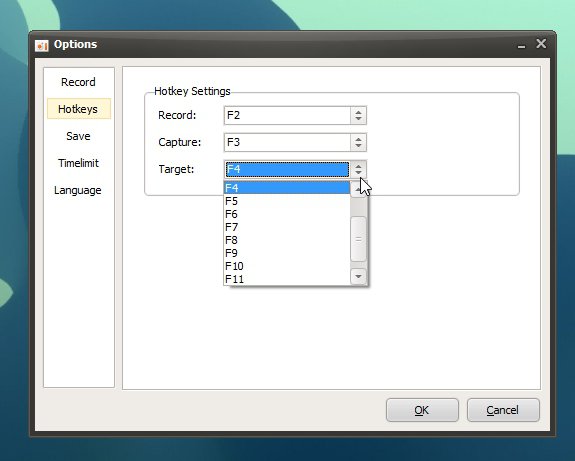575x461 pixels.
Task: Choose F8 in the dropdown list
Action: [x=287, y=240]
